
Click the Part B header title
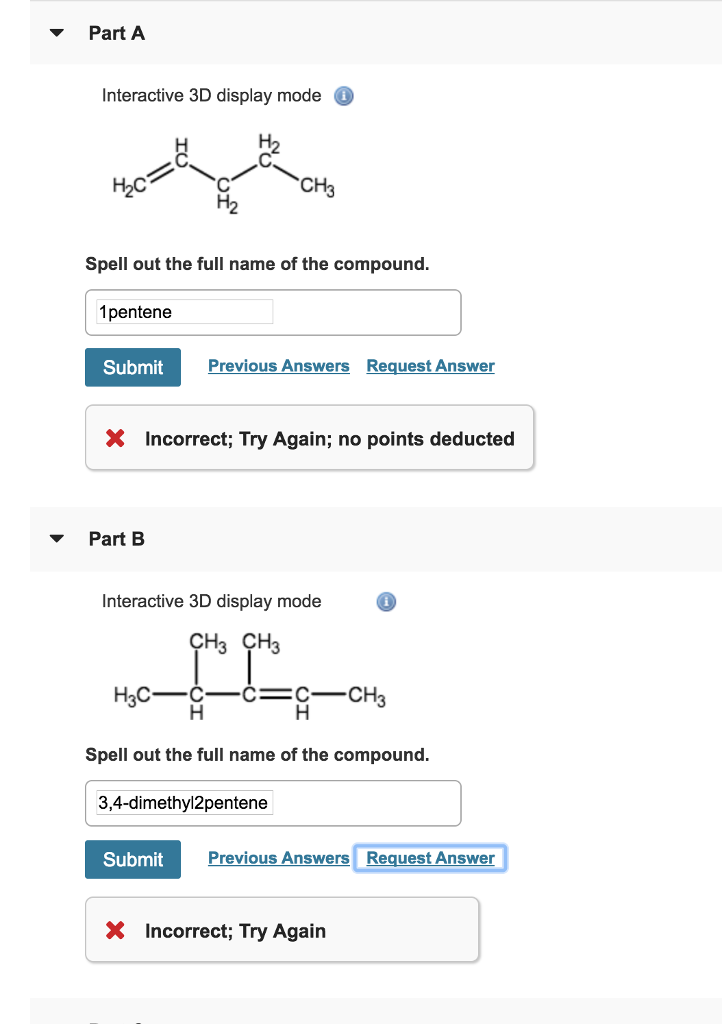[117, 539]
